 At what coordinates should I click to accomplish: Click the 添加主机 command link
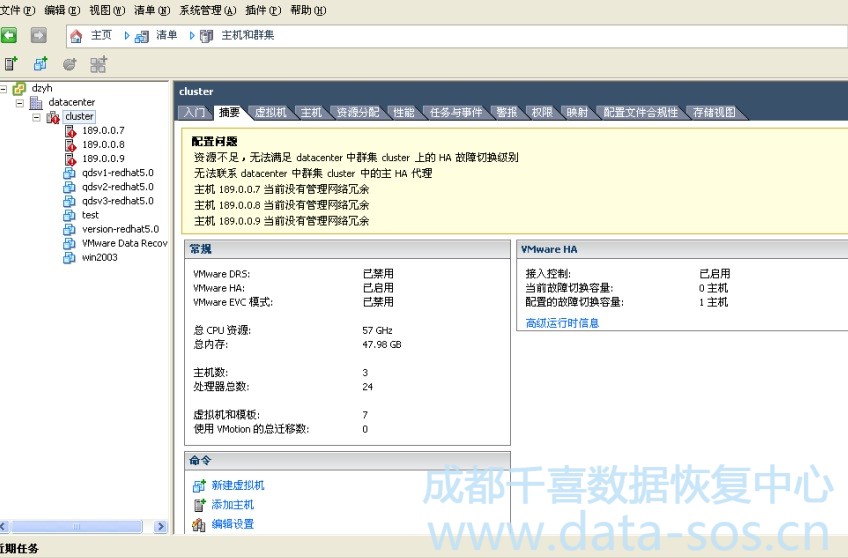coord(233,505)
